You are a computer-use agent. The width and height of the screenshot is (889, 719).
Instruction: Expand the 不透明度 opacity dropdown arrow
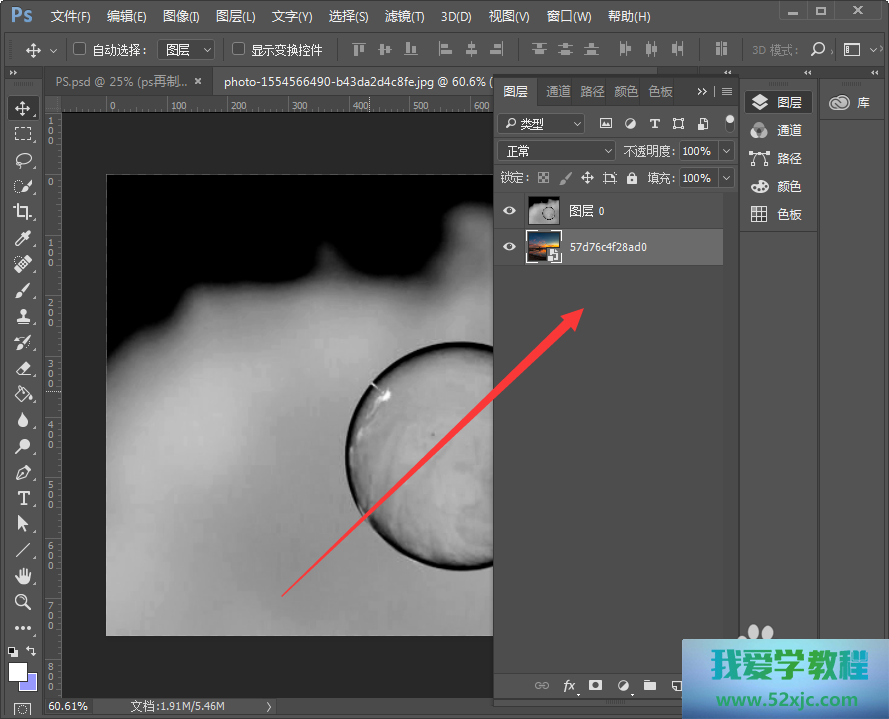tap(726, 151)
